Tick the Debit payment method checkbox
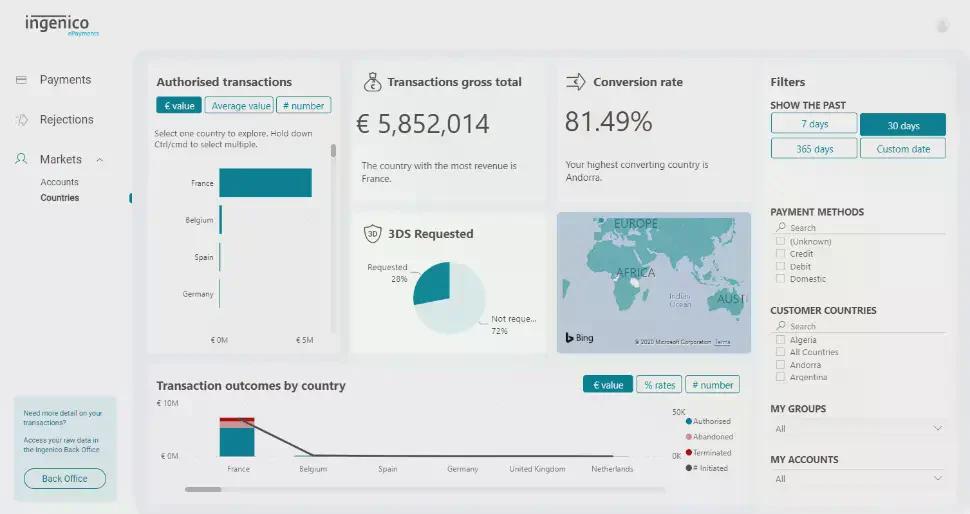The image size is (970, 514). (x=780, y=267)
